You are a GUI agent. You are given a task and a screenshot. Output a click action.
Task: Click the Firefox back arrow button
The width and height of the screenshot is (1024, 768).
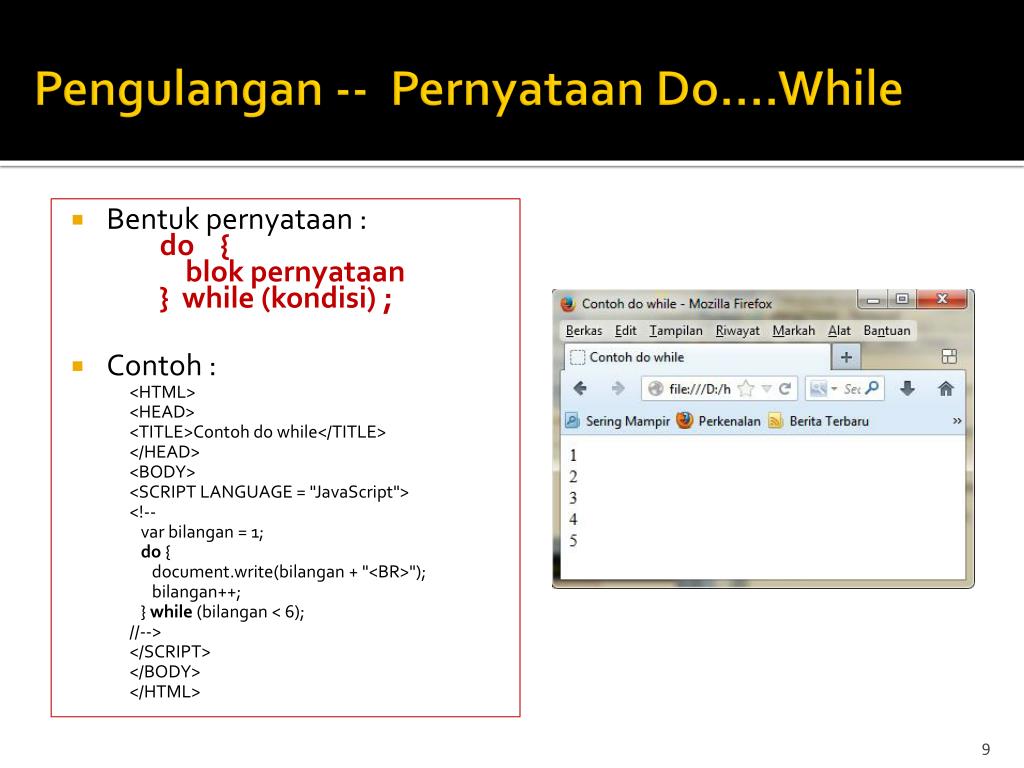point(580,389)
